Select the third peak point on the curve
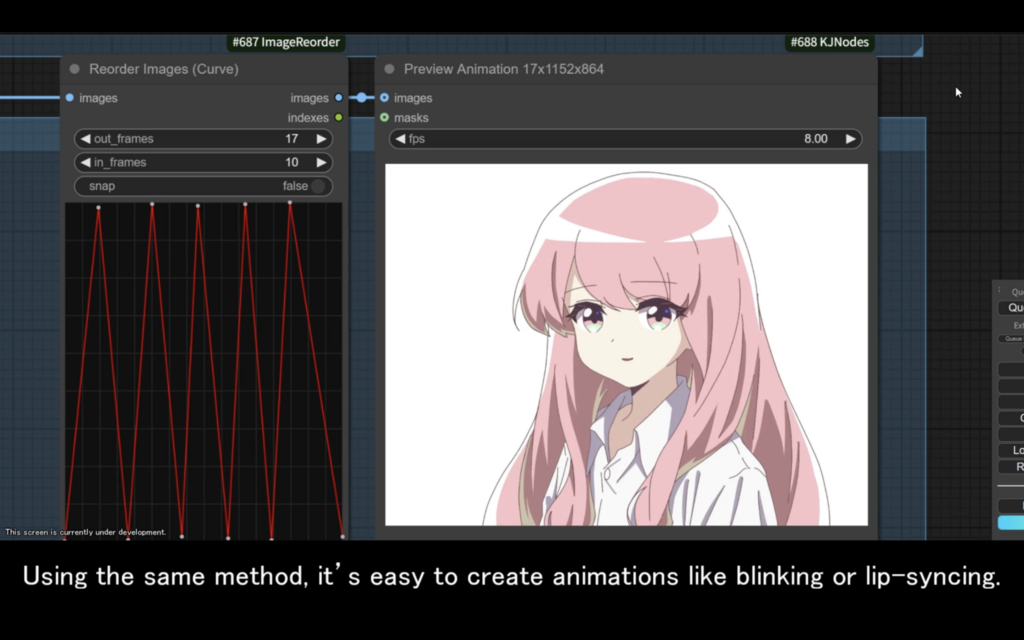Image resolution: width=1024 pixels, height=640 pixels. (x=198, y=206)
